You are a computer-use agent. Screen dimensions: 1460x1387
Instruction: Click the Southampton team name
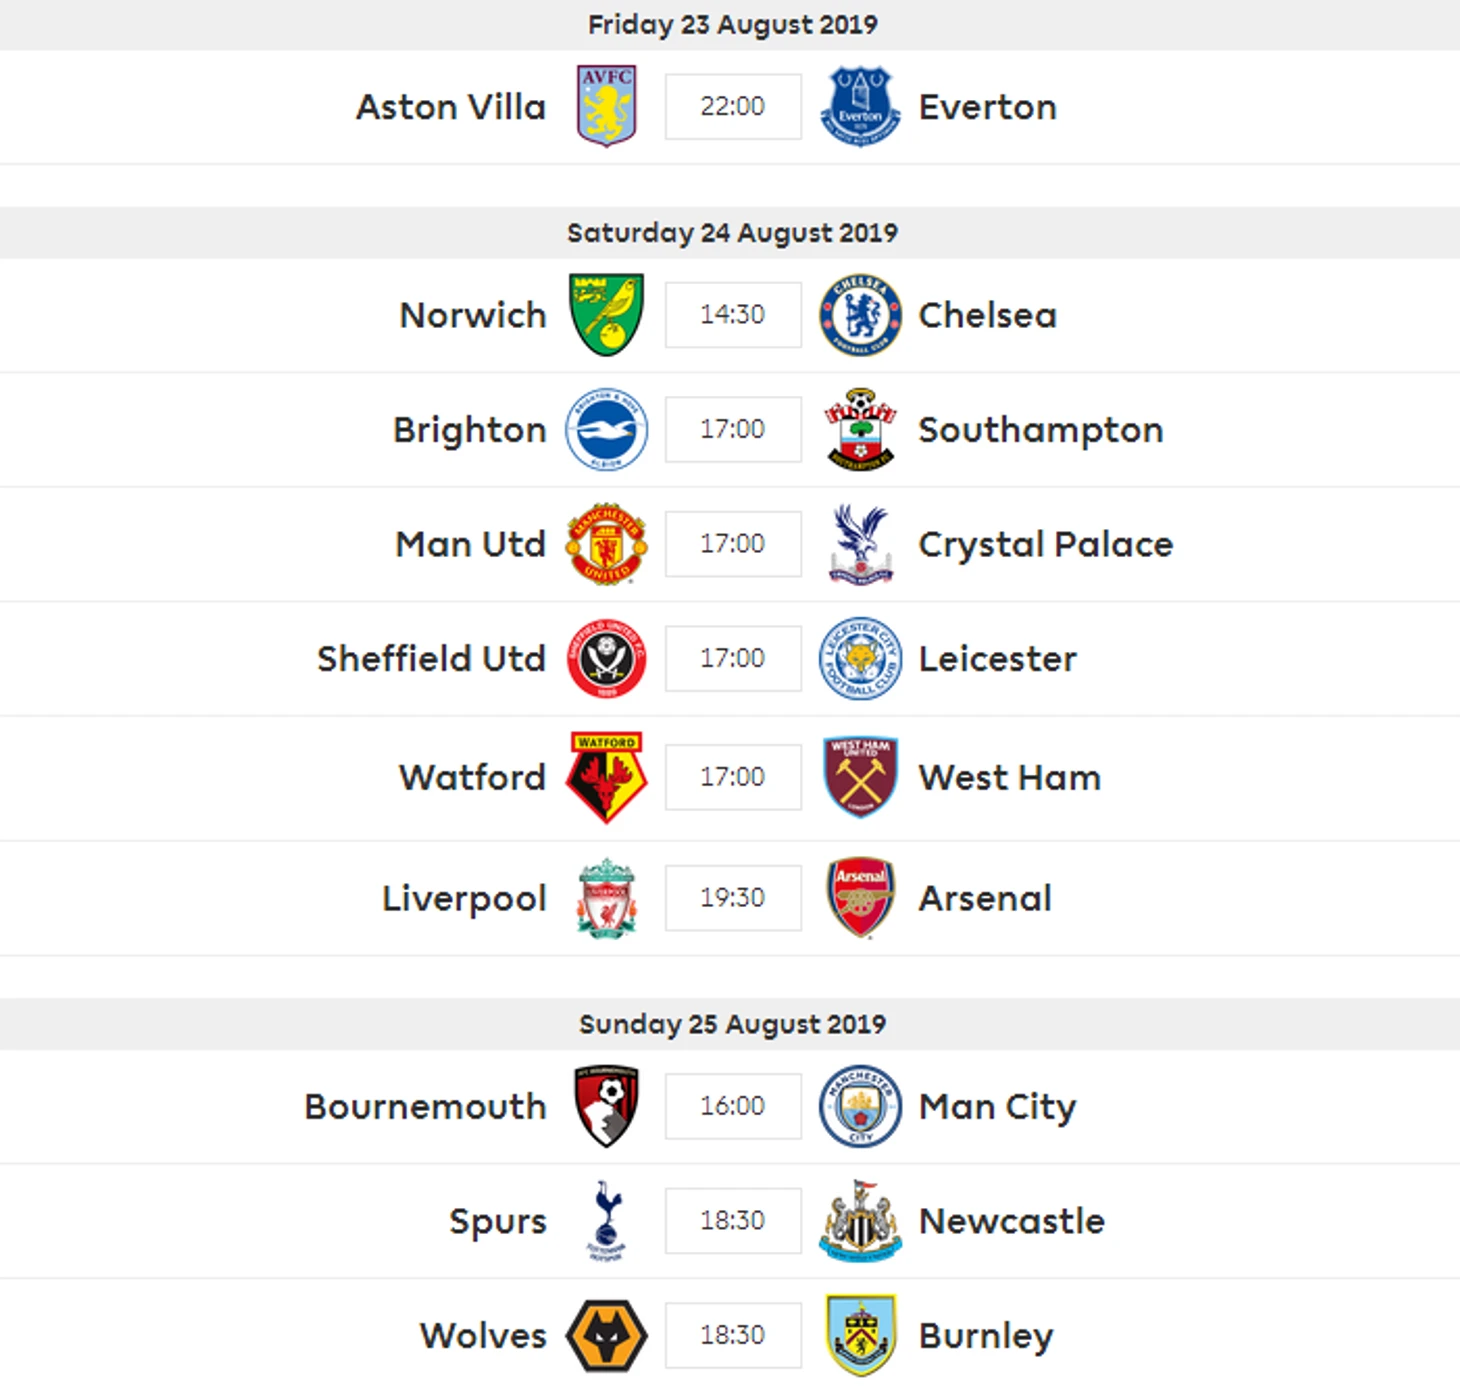[1041, 430]
